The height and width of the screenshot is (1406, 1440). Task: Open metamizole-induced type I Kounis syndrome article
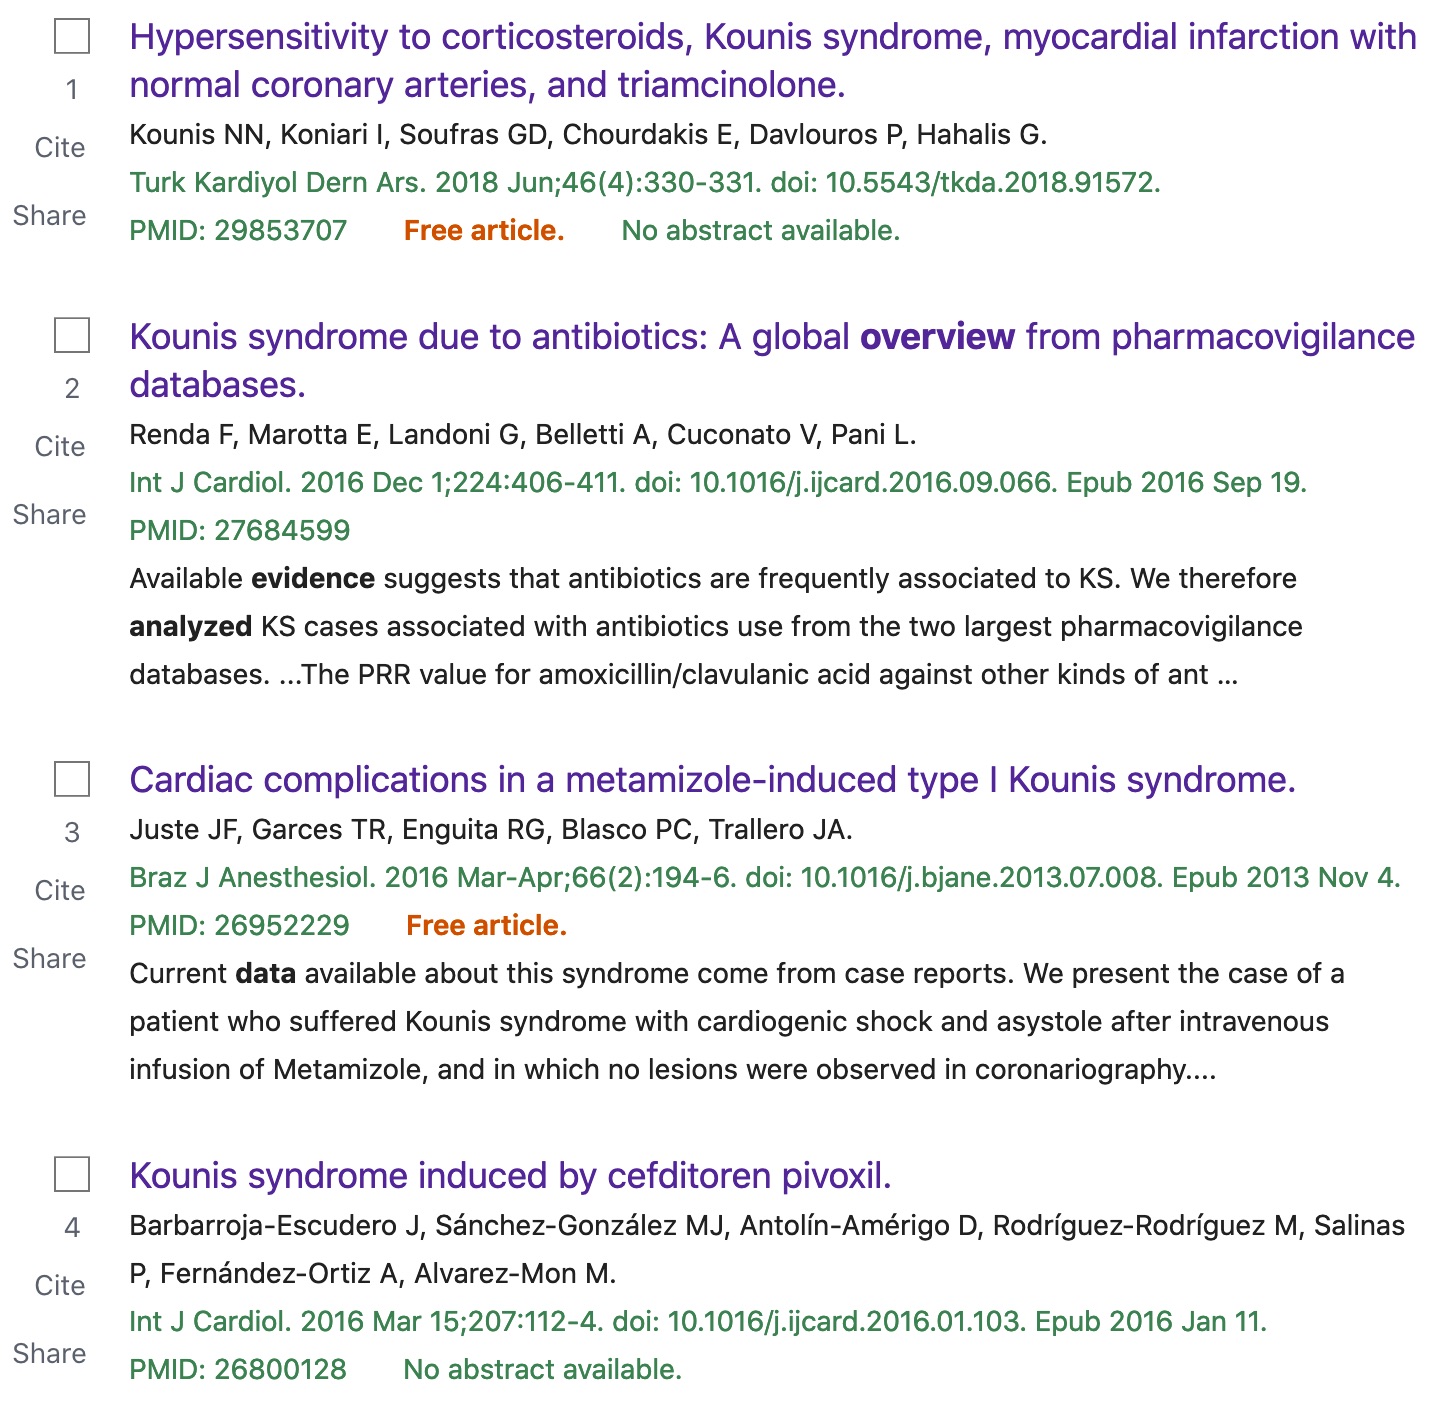tap(712, 780)
